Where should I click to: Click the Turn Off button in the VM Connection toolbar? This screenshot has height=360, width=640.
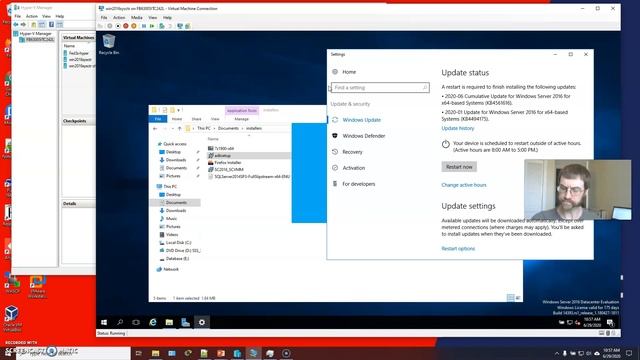[118, 26]
